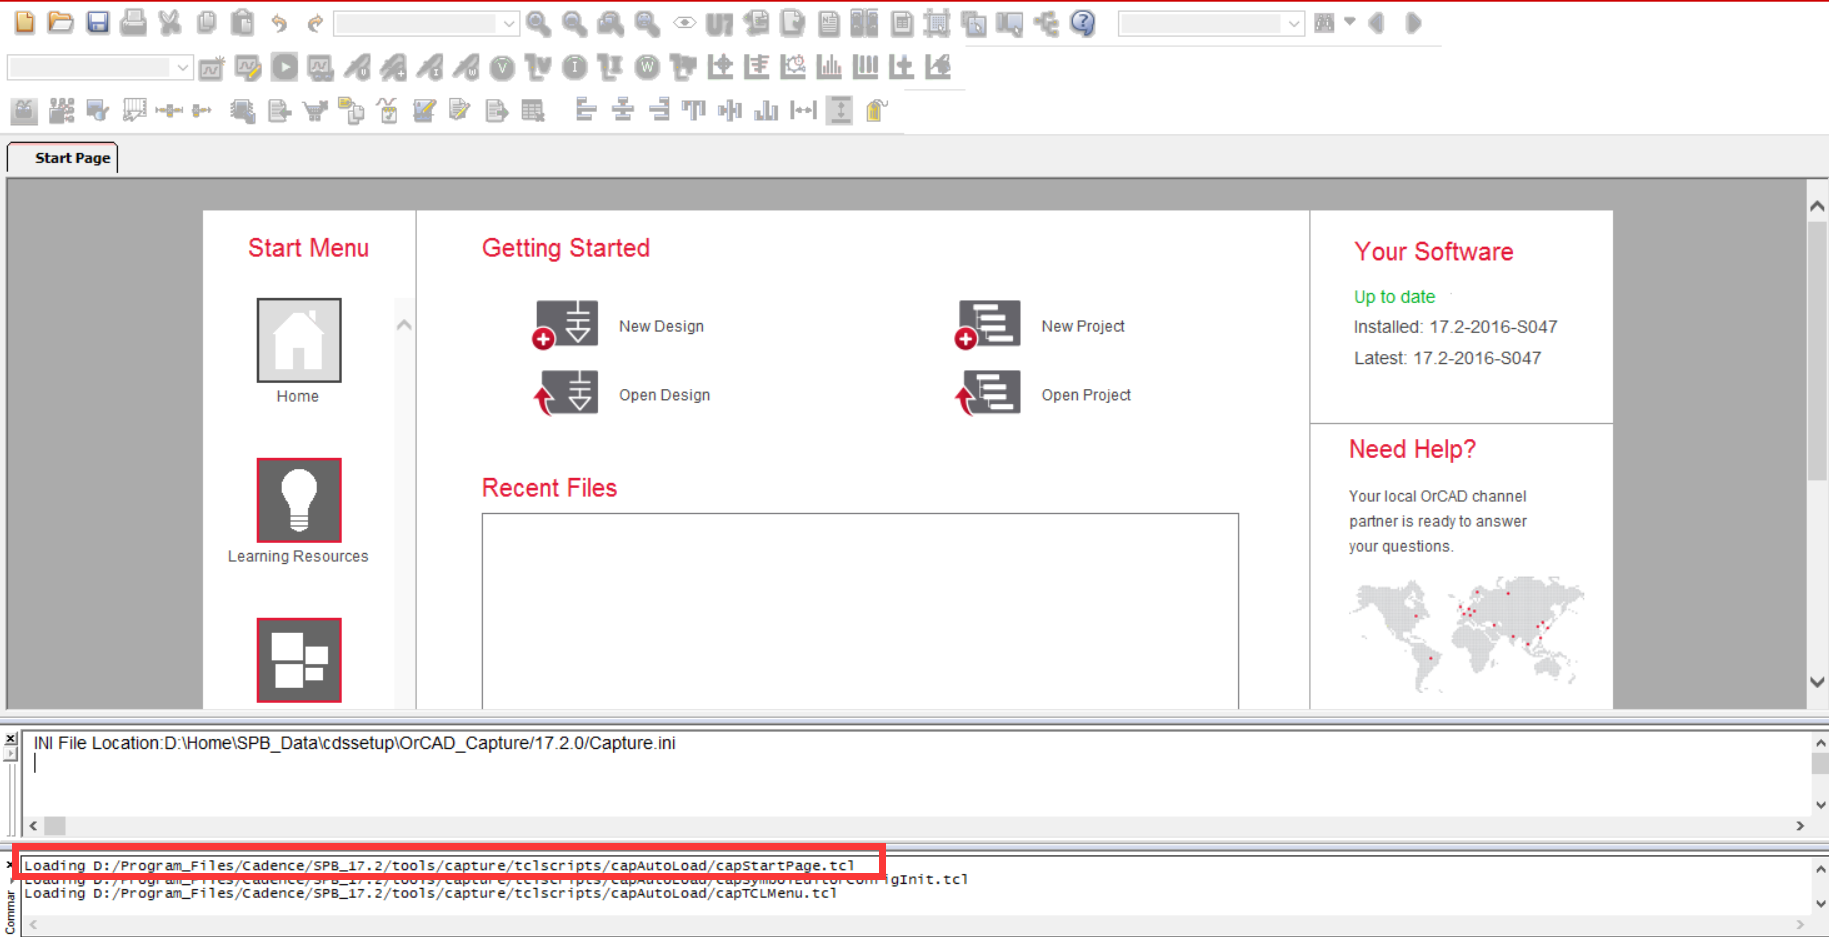Select the Start Page tab

click(x=63, y=158)
